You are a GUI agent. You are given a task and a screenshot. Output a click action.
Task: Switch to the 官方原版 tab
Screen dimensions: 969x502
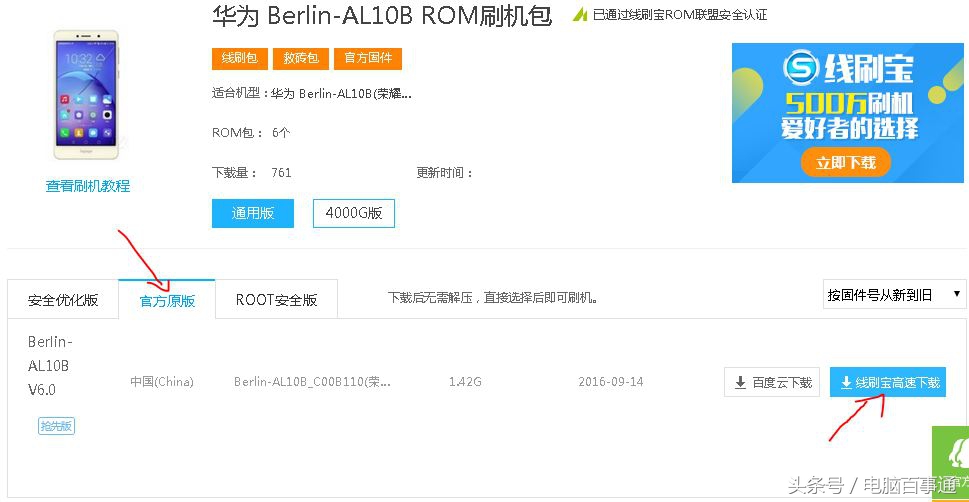coord(167,300)
